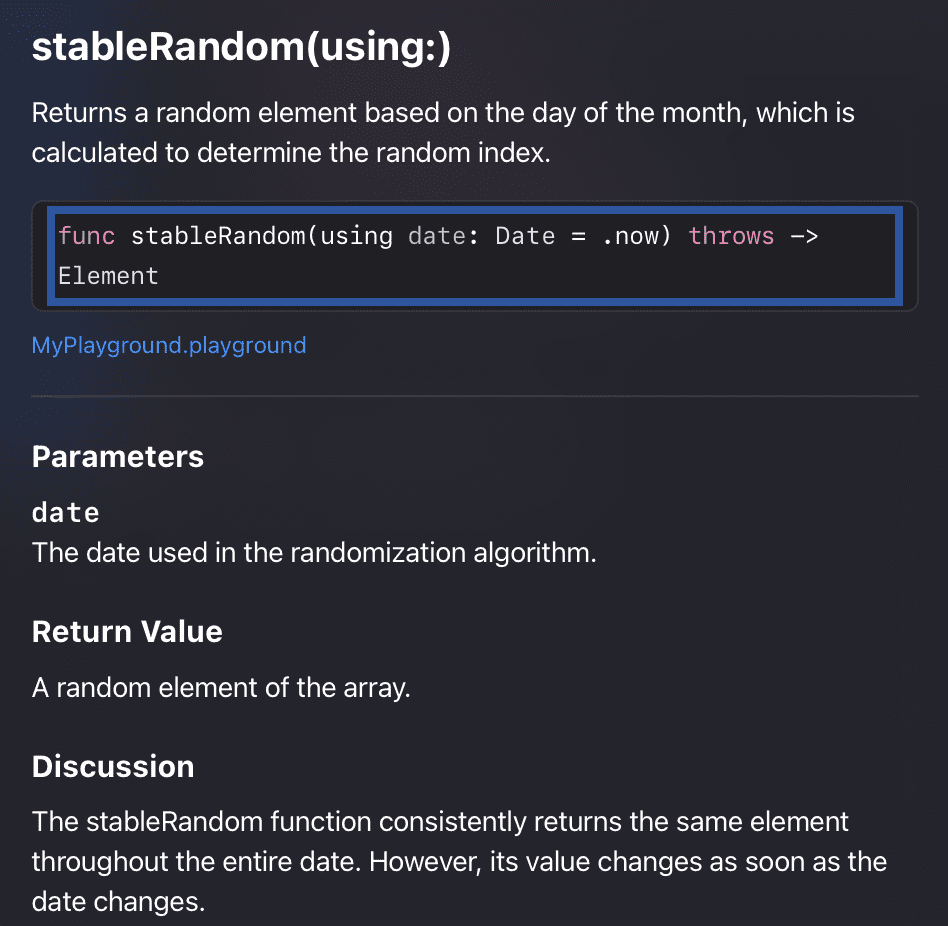The width and height of the screenshot is (948, 926).
Task: Click the Discussion section heading
Action: click(x=113, y=766)
